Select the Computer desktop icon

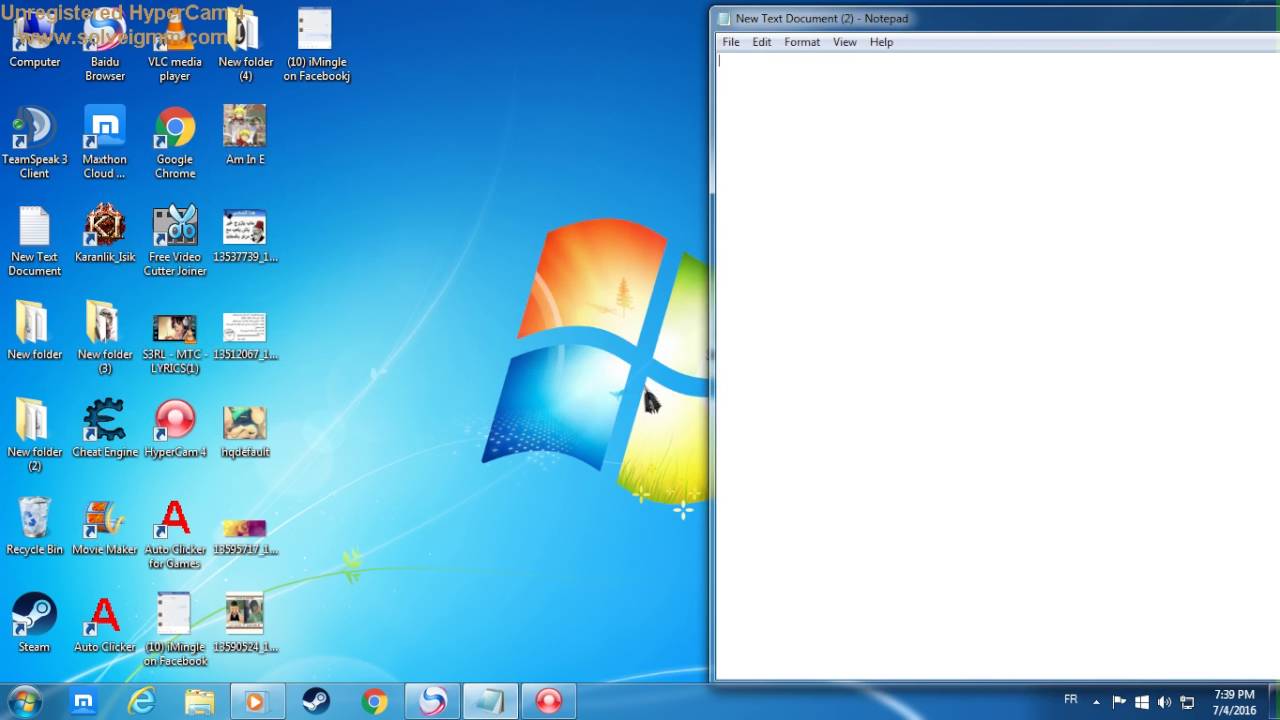point(35,40)
